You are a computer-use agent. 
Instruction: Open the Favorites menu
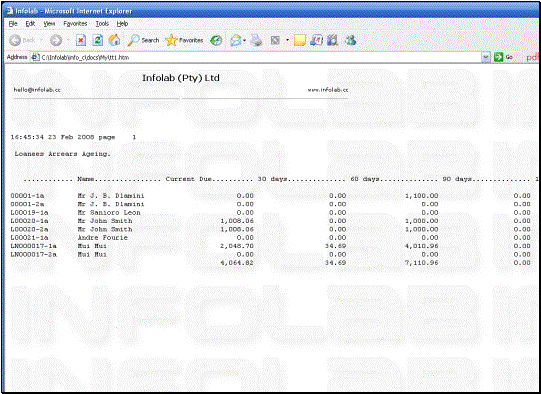click(x=75, y=24)
